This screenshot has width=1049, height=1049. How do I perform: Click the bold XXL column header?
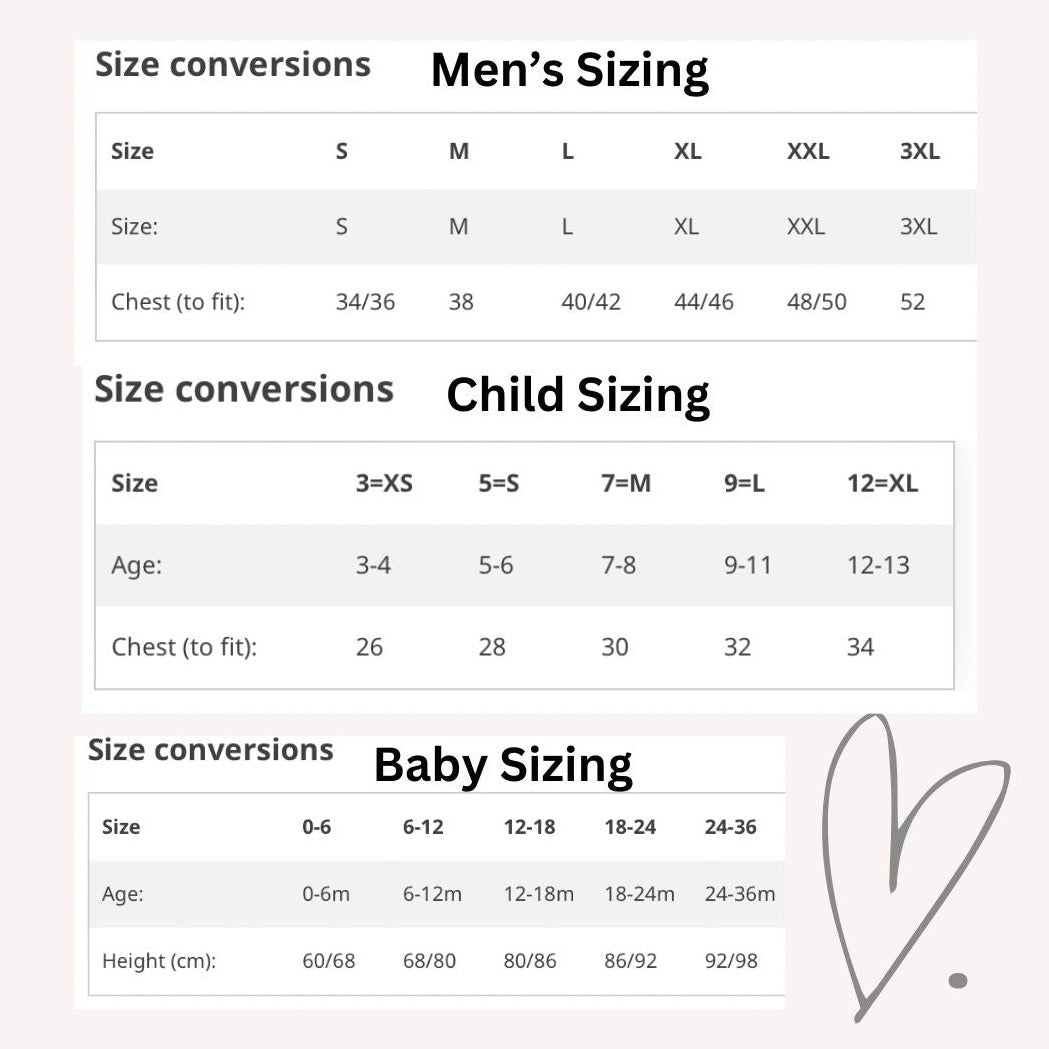pyautogui.click(x=807, y=152)
